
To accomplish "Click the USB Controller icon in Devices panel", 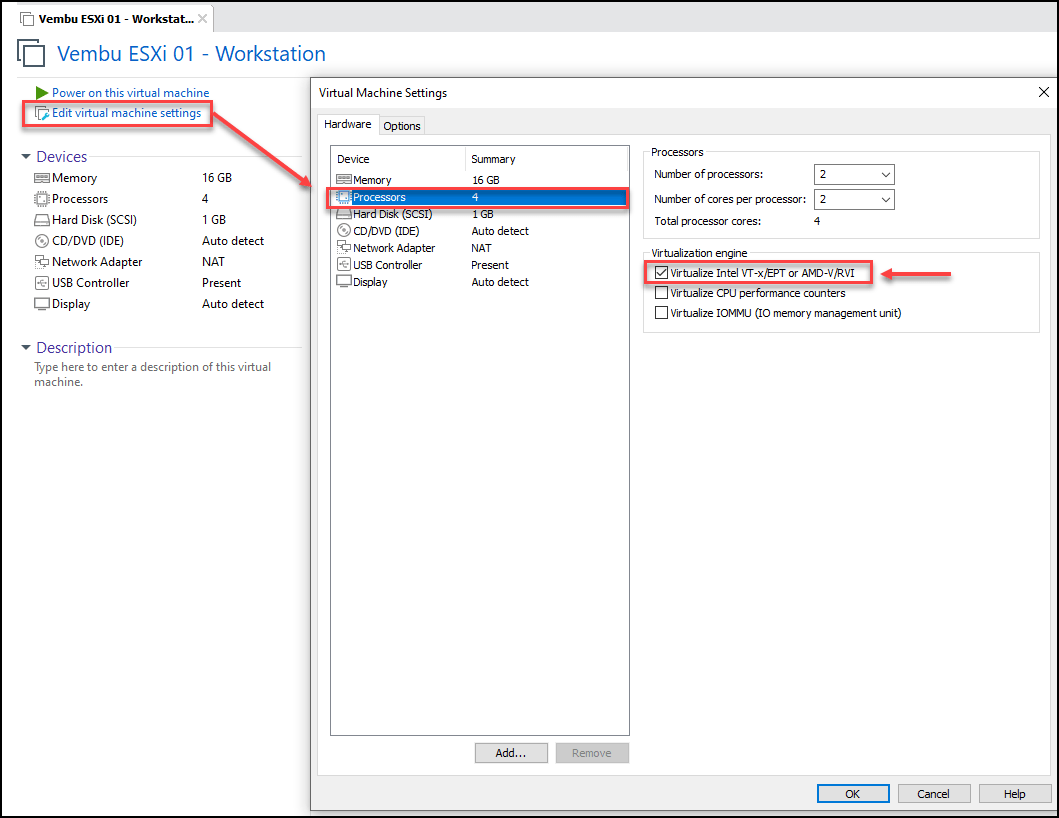I will pyautogui.click(x=42, y=283).
